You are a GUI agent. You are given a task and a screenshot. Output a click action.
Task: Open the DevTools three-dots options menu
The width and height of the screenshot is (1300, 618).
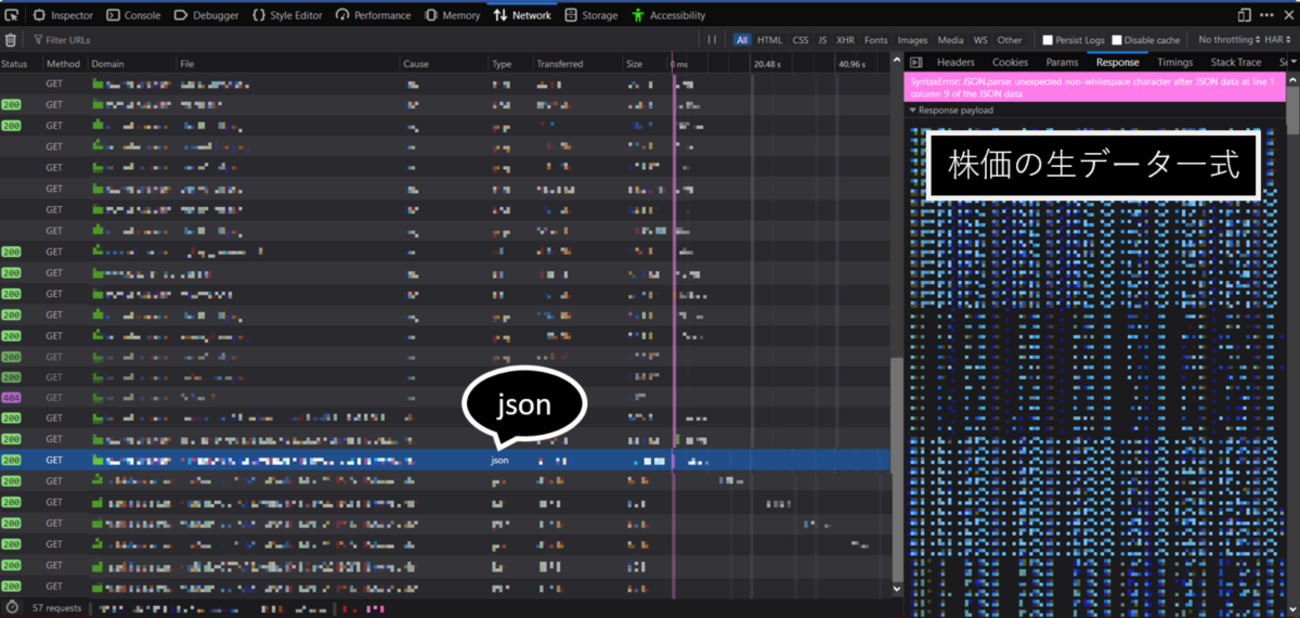(x=1266, y=15)
